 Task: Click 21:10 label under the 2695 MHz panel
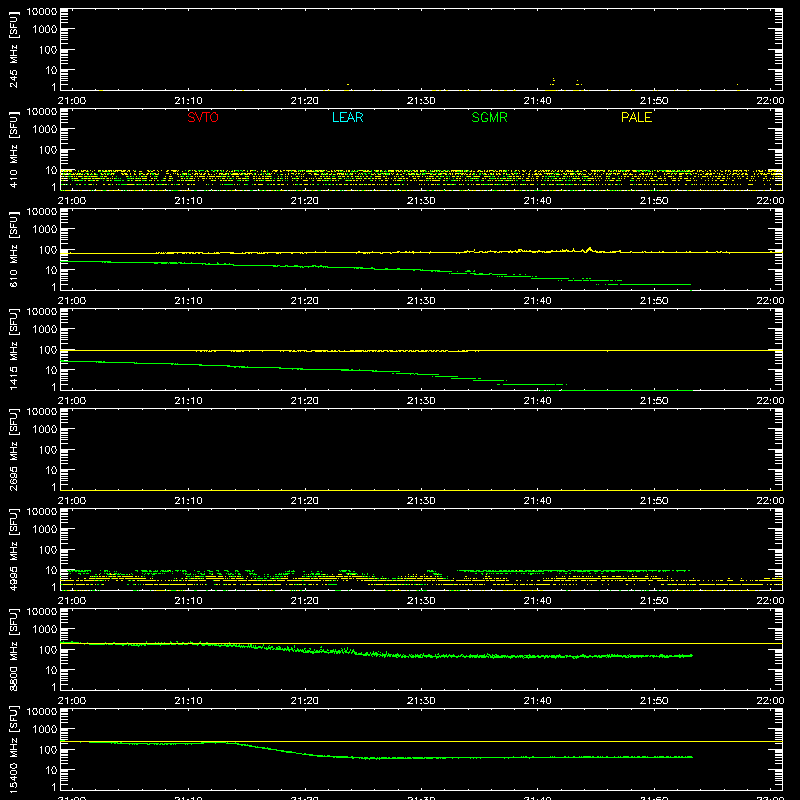click(188, 501)
